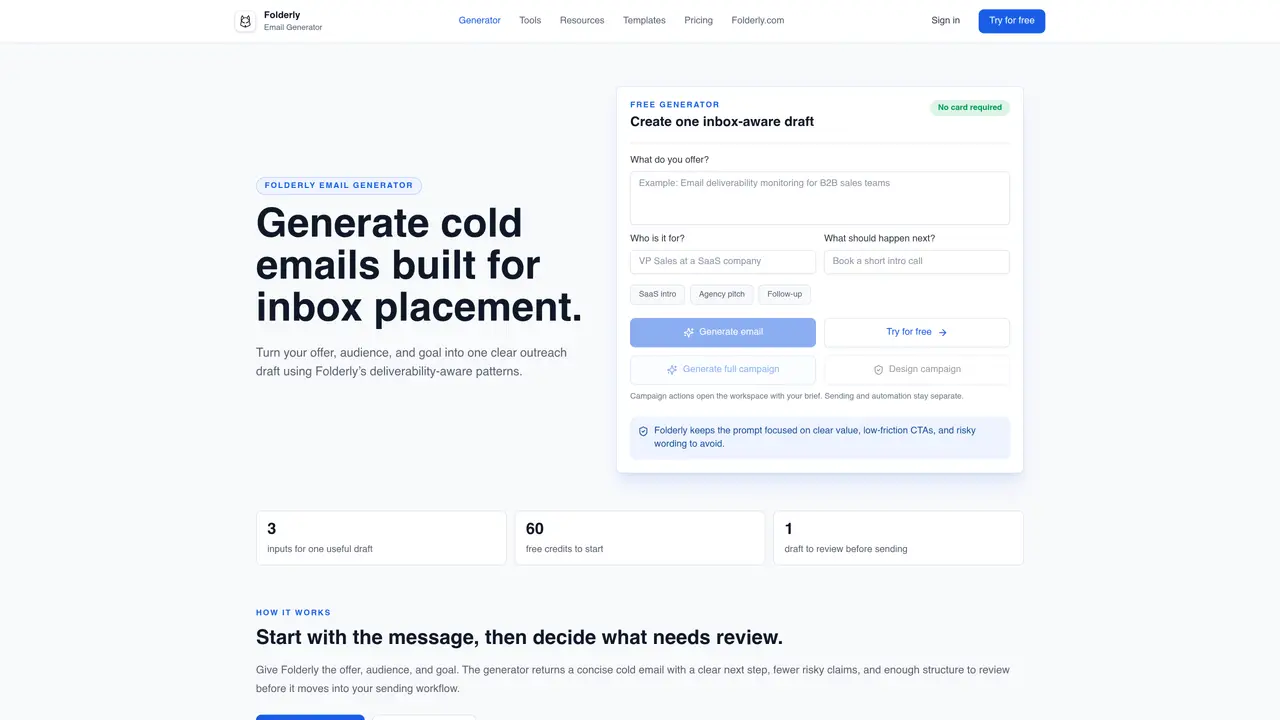Open the Pricing page link

699,20
